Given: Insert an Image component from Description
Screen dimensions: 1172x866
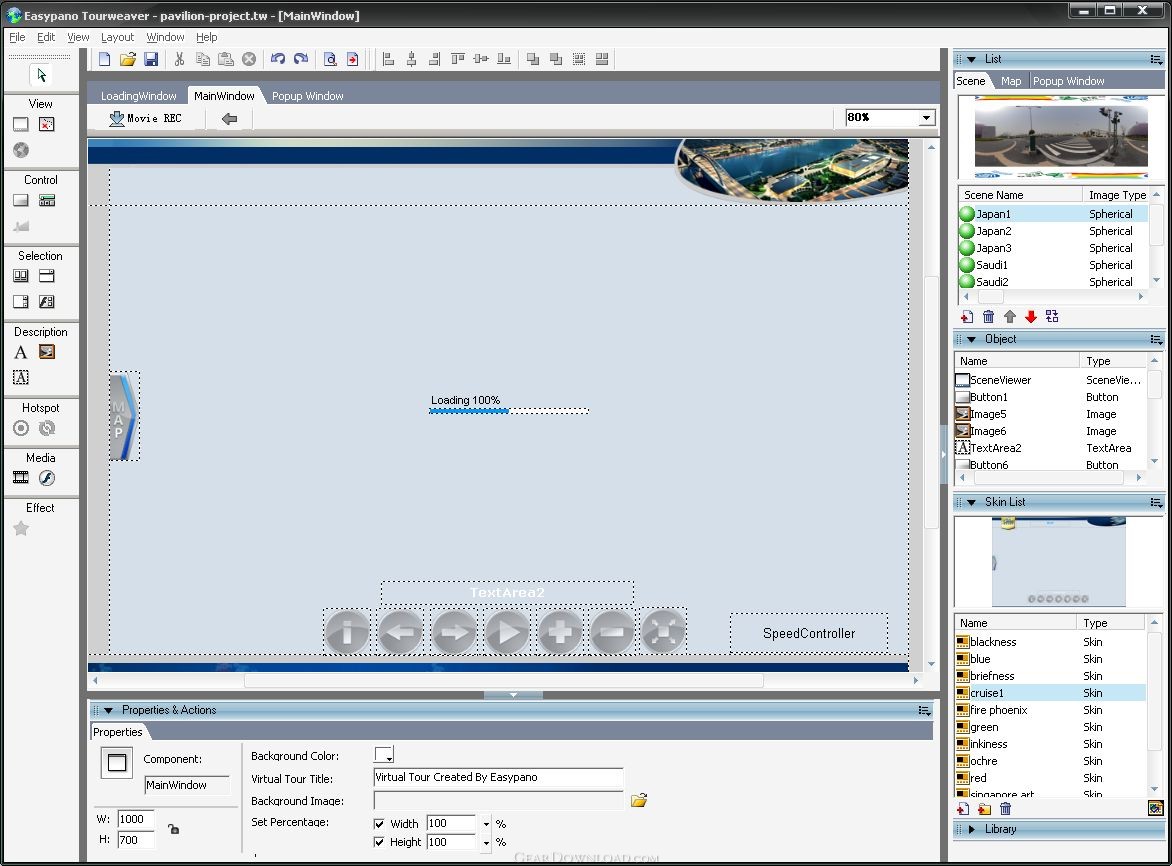Looking at the screenshot, I should click(46, 352).
